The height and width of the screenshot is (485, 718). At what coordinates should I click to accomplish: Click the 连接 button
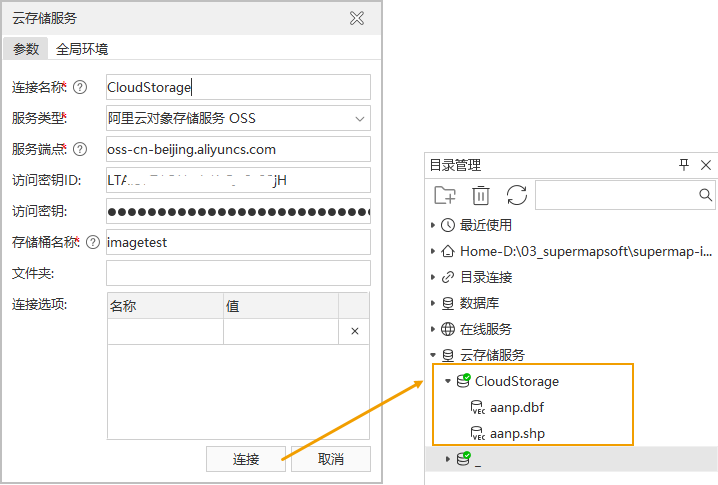pyautogui.click(x=246, y=459)
